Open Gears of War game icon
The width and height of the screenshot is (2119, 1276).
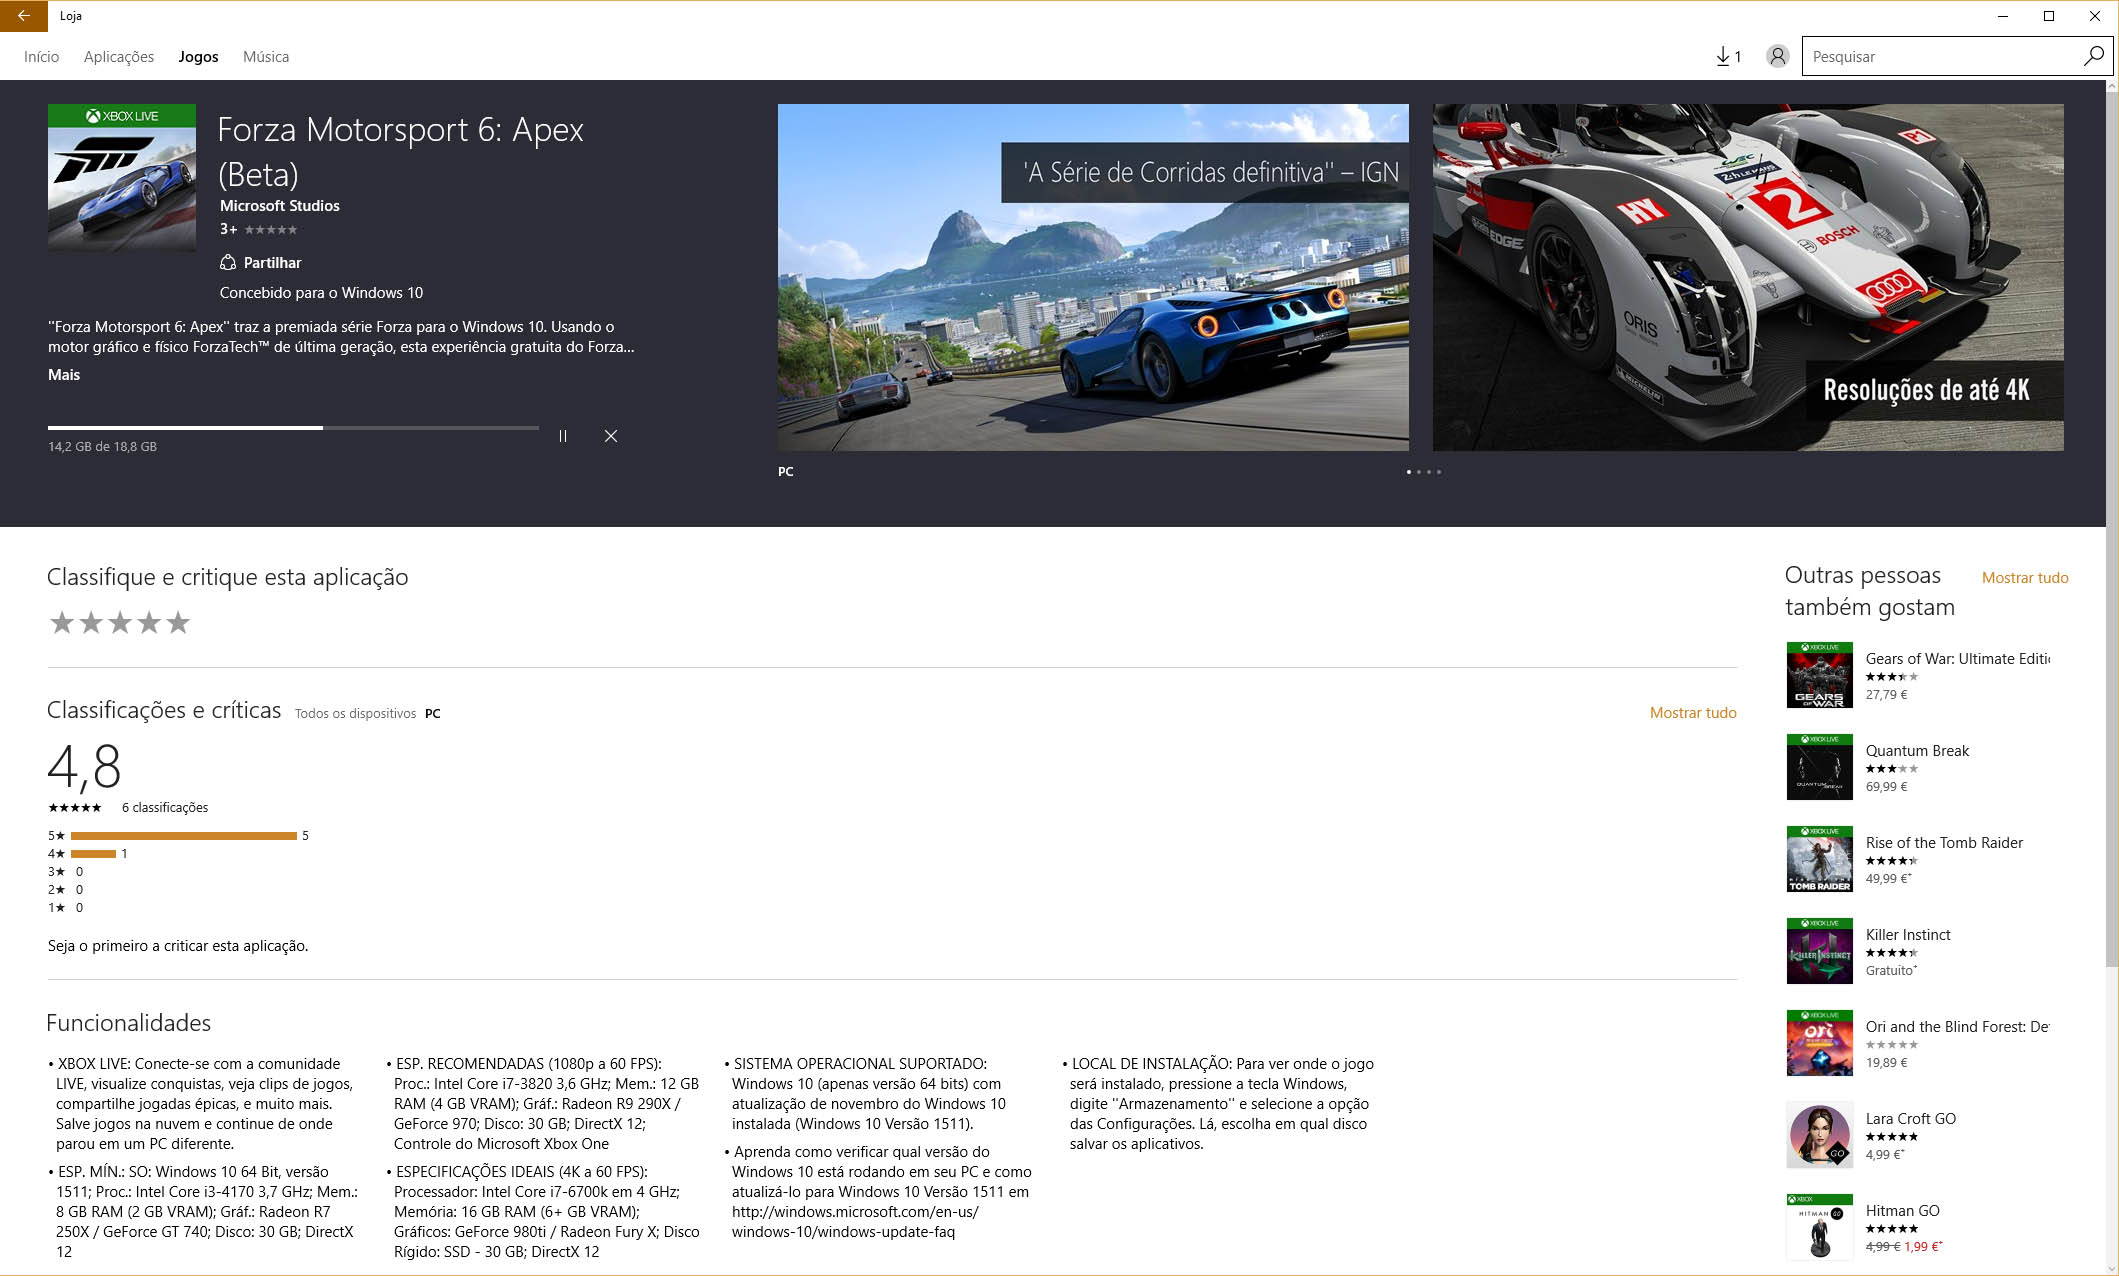(1819, 675)
